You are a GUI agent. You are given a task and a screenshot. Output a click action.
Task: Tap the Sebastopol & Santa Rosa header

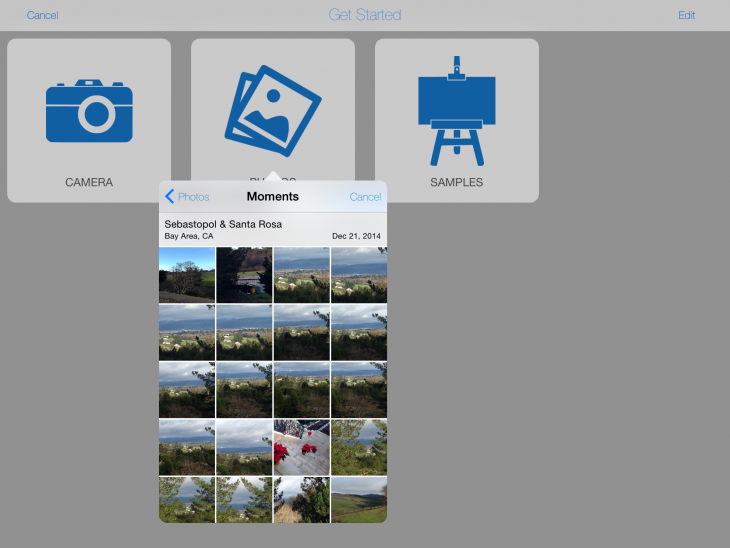(x=223, y=224)
